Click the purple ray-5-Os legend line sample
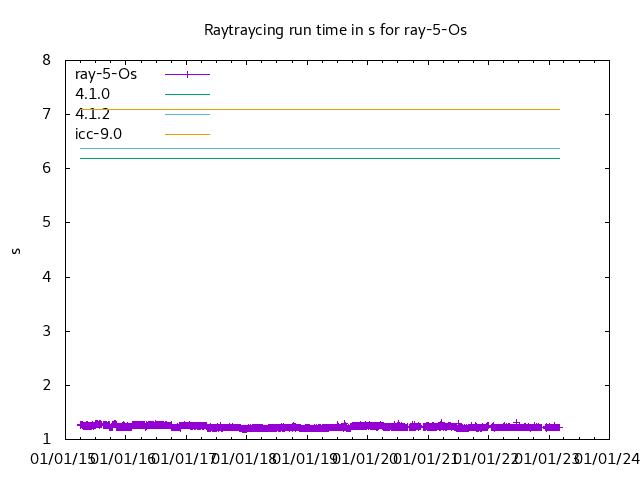The image size is (640, 480). click(x=187, y=74)
